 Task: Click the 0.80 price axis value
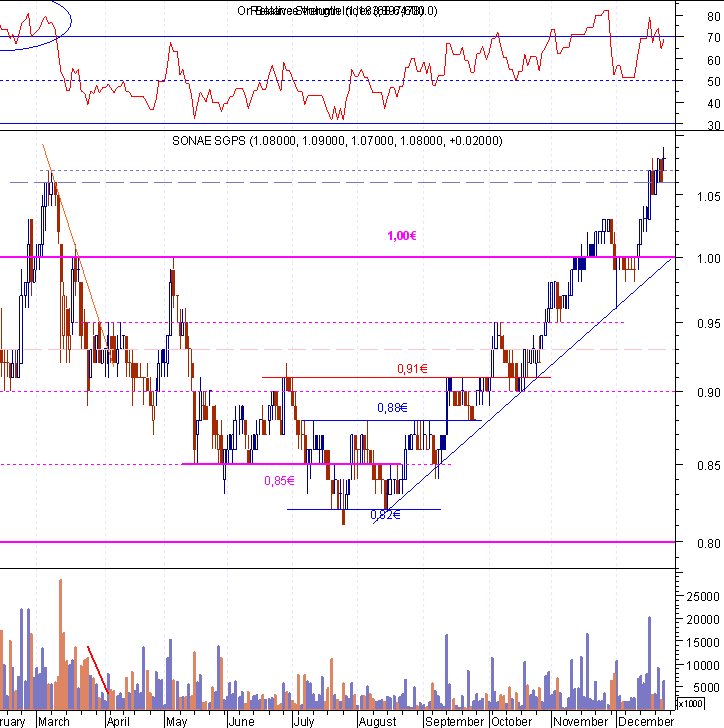(709, 543)
